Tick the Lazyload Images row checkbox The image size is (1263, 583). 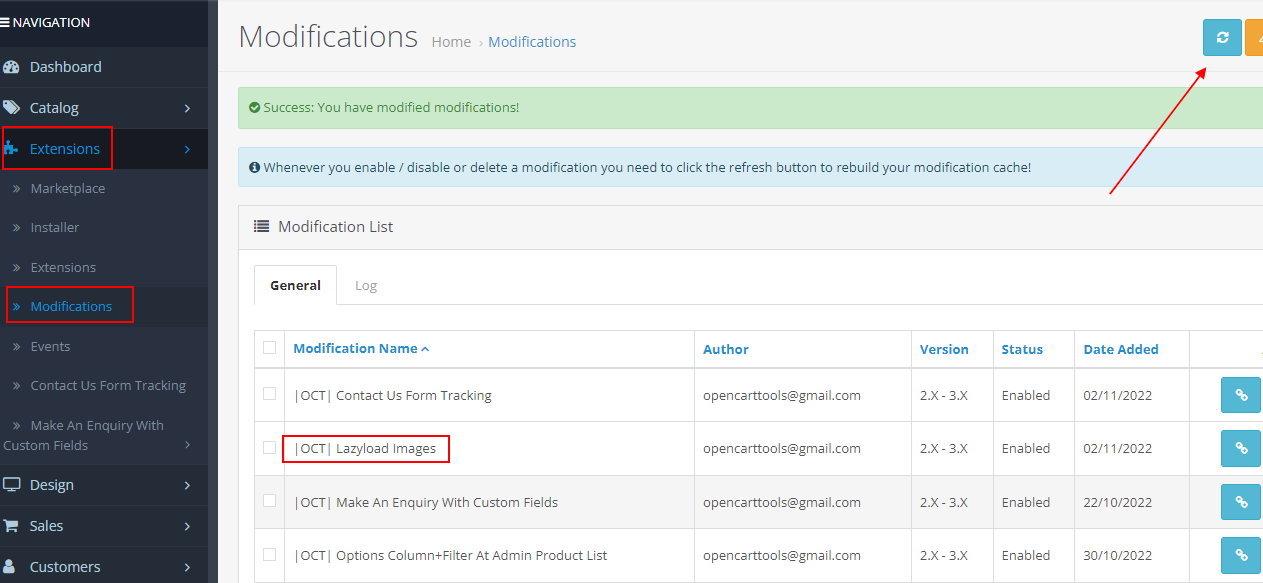pyautogui.click(x=269, y=448)
